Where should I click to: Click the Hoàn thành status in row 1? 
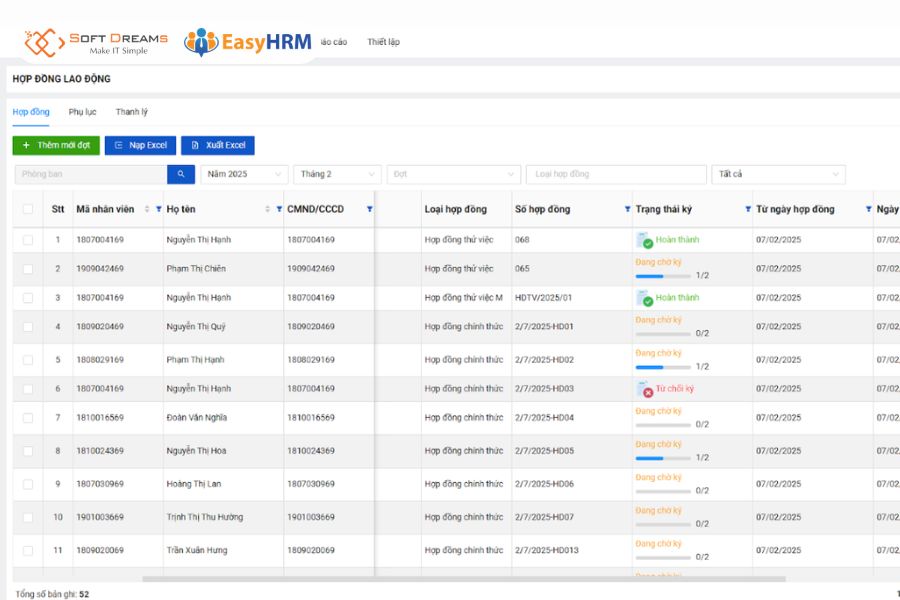click(x=677, y=239)
